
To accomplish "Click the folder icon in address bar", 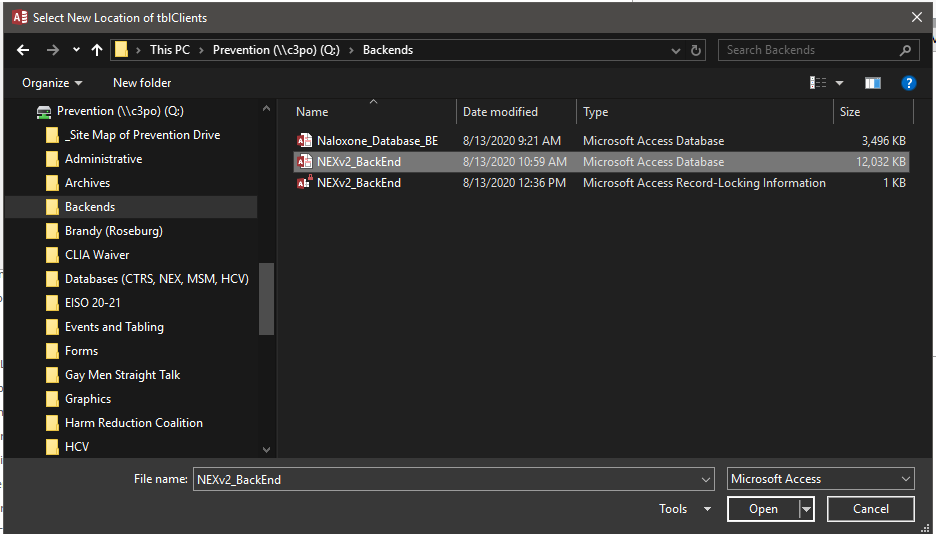I will pyautogui.click(x=121, y=50).
